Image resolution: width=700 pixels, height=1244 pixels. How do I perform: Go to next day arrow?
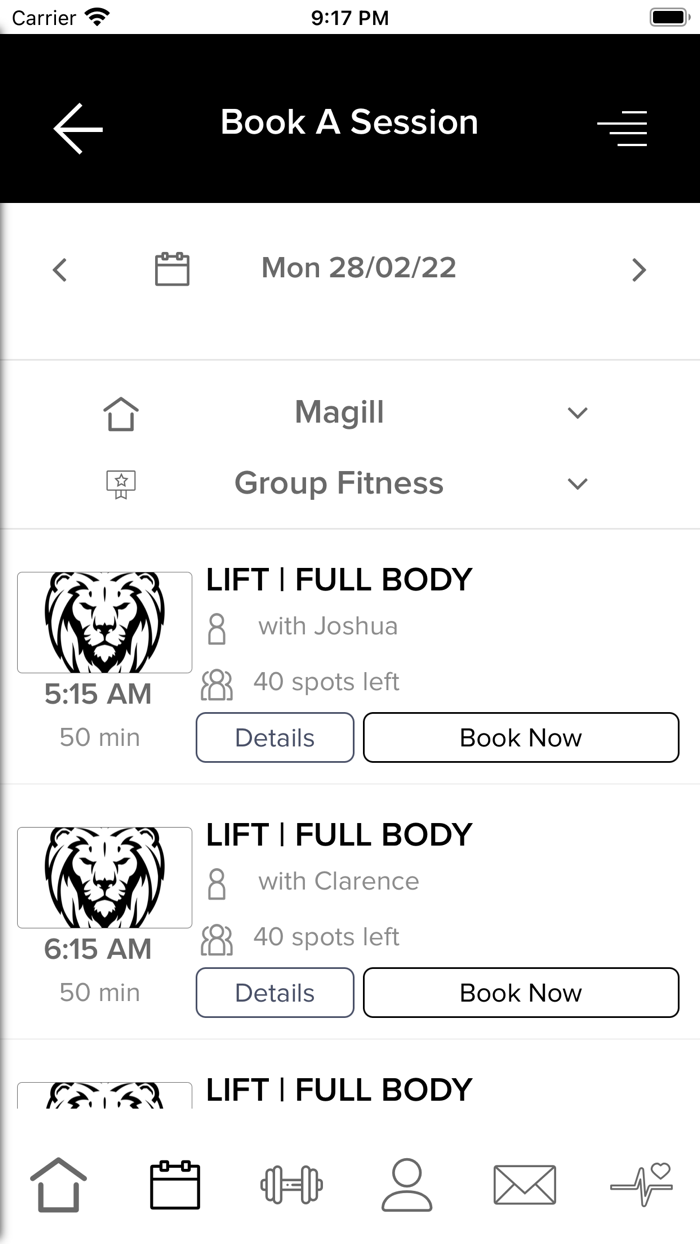(639, 270)
